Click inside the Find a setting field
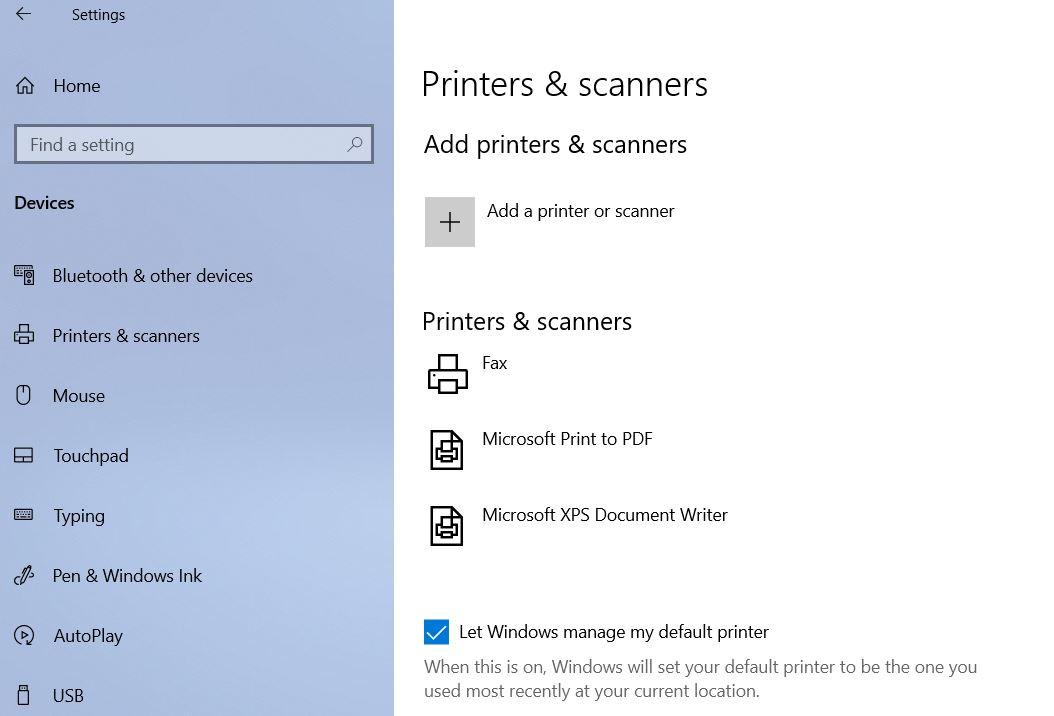Viewport: 1054px width, 716px height. click(x=180, y=144)
